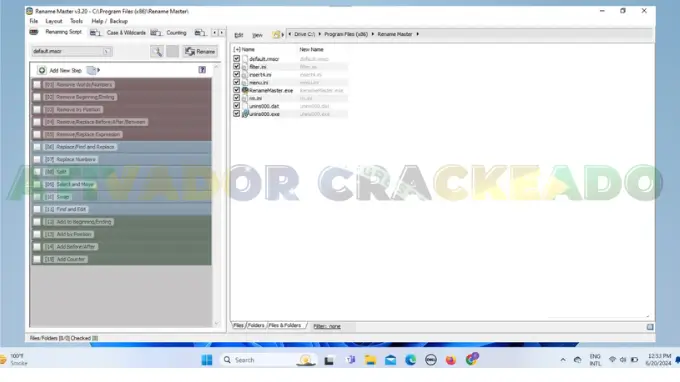Expand the Add by Position step
Viewport: 680px width, 382px height.
(69, 235)
